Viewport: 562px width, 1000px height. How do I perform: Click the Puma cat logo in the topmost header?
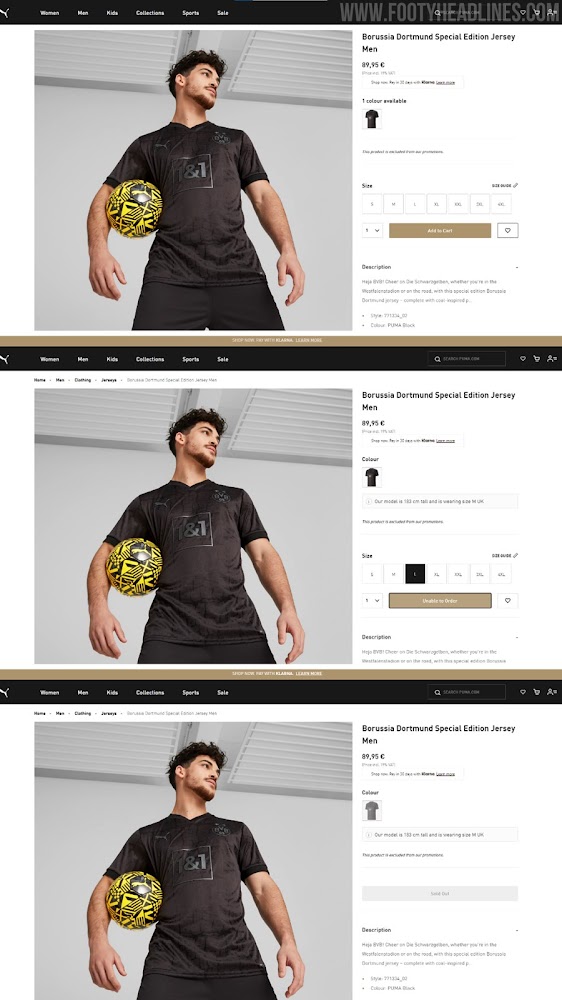[x=4, y=12]
